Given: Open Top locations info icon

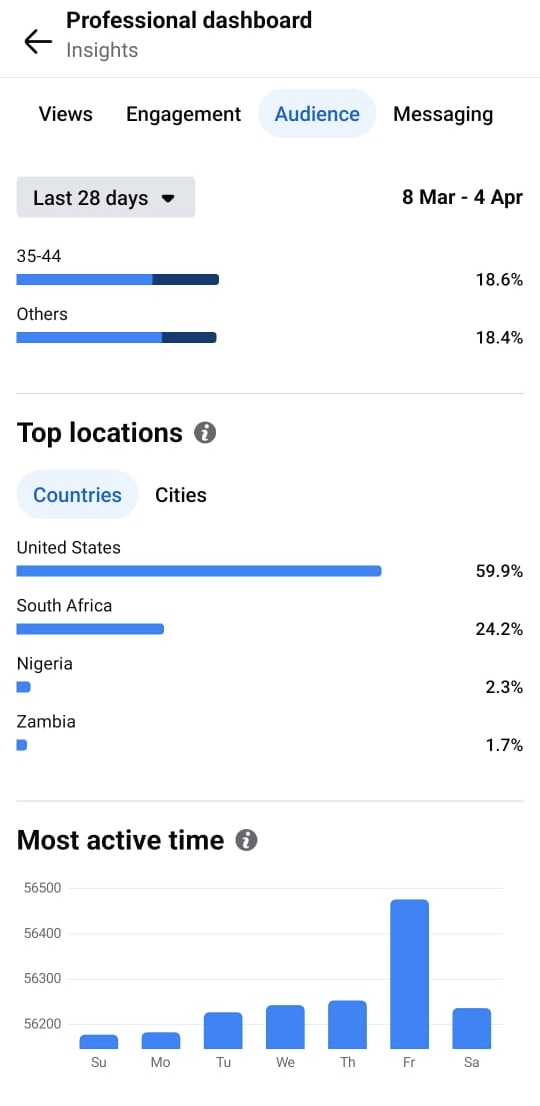Looking at the screenshot, I should [x=205, y=432].
